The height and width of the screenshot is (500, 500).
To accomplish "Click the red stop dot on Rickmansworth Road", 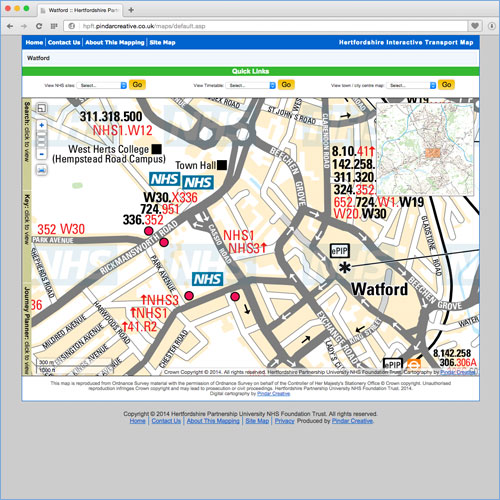I will pos(164,242).
